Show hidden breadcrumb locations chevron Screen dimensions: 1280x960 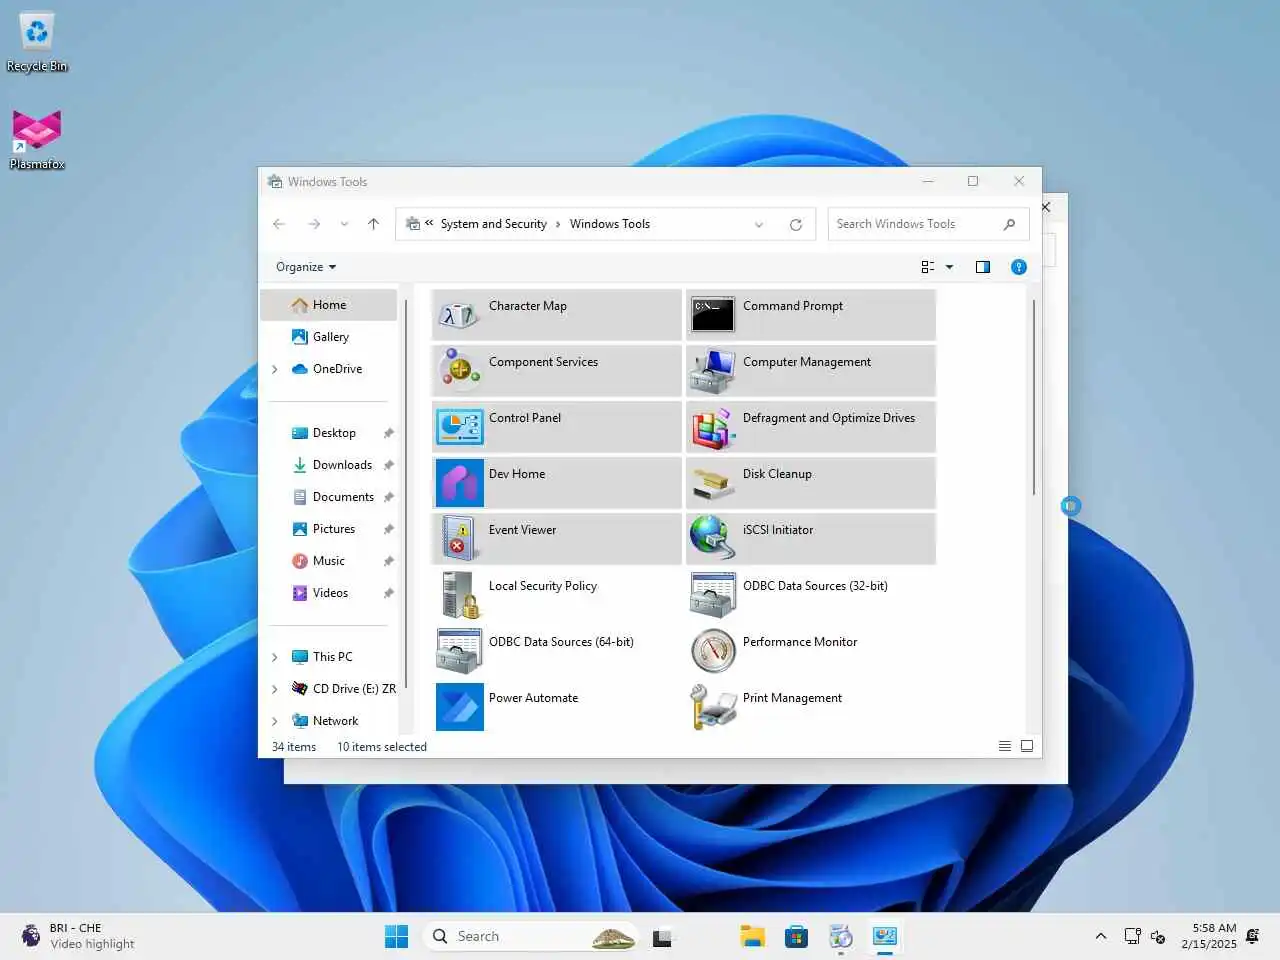pos(429,224)
